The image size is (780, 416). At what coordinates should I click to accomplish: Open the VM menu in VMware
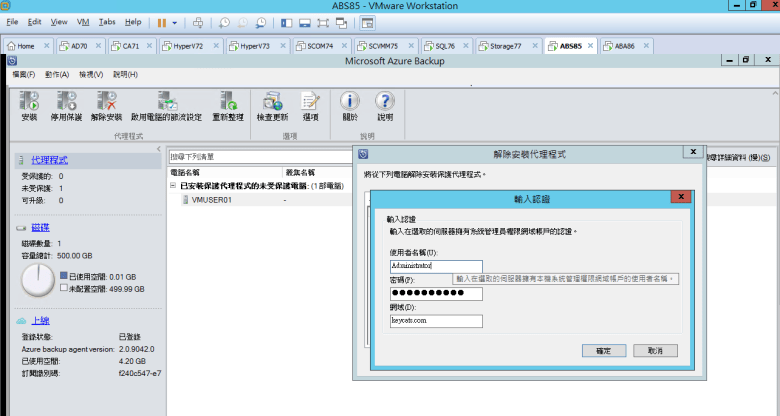click(83, 21)
